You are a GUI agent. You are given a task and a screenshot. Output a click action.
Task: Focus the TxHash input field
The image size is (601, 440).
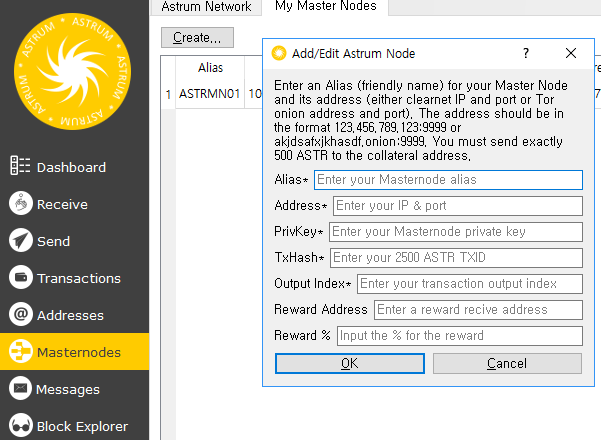456,258
